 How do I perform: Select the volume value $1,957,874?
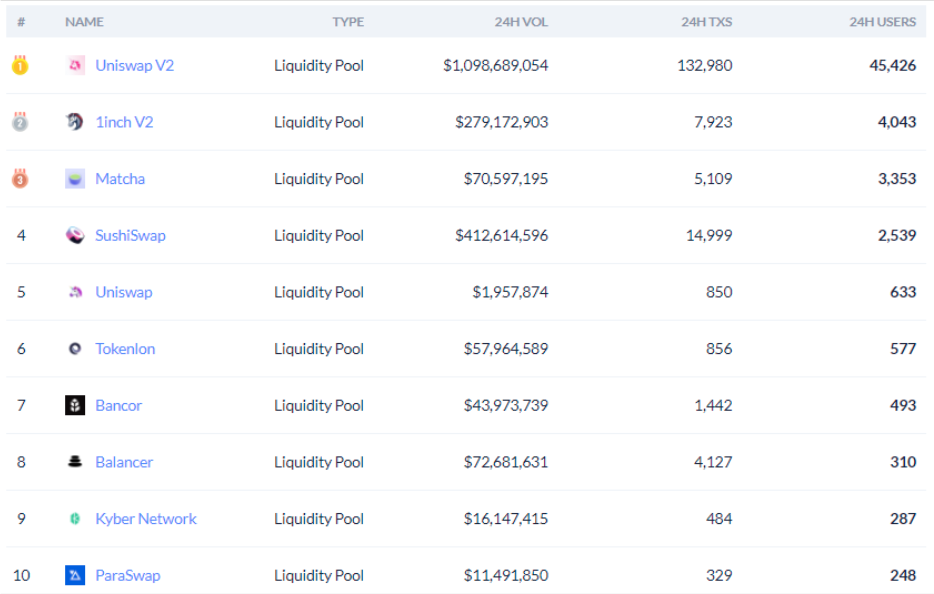(510, 292)
